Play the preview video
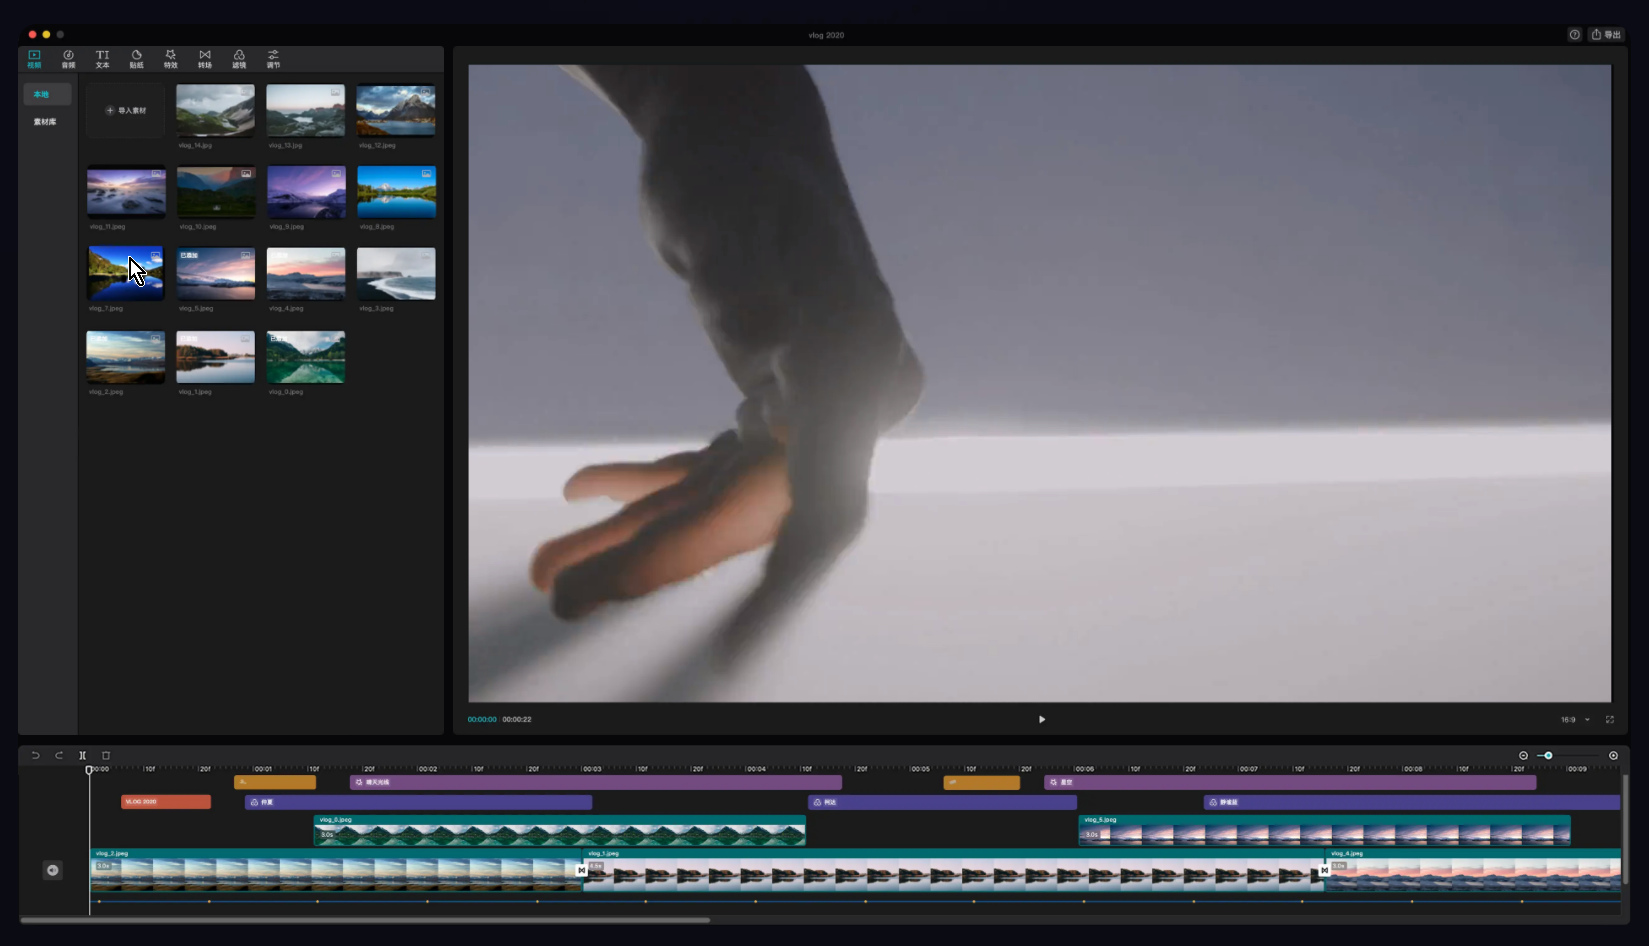The height and width of the screenshot is (946, 1649). point(1041,719)
